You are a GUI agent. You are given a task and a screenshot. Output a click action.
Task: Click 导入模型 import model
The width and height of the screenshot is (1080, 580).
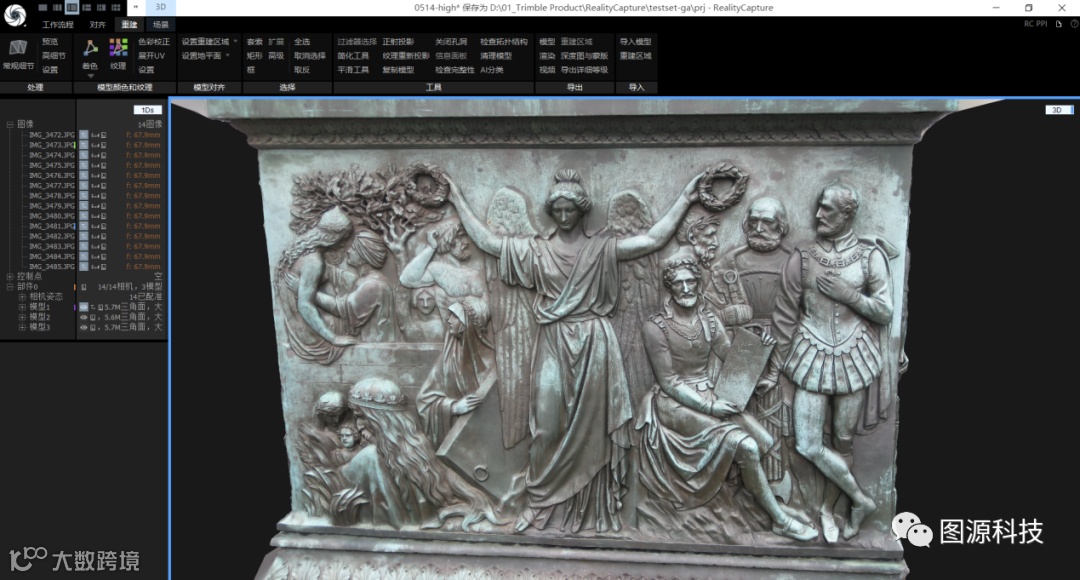coord(635,42)
